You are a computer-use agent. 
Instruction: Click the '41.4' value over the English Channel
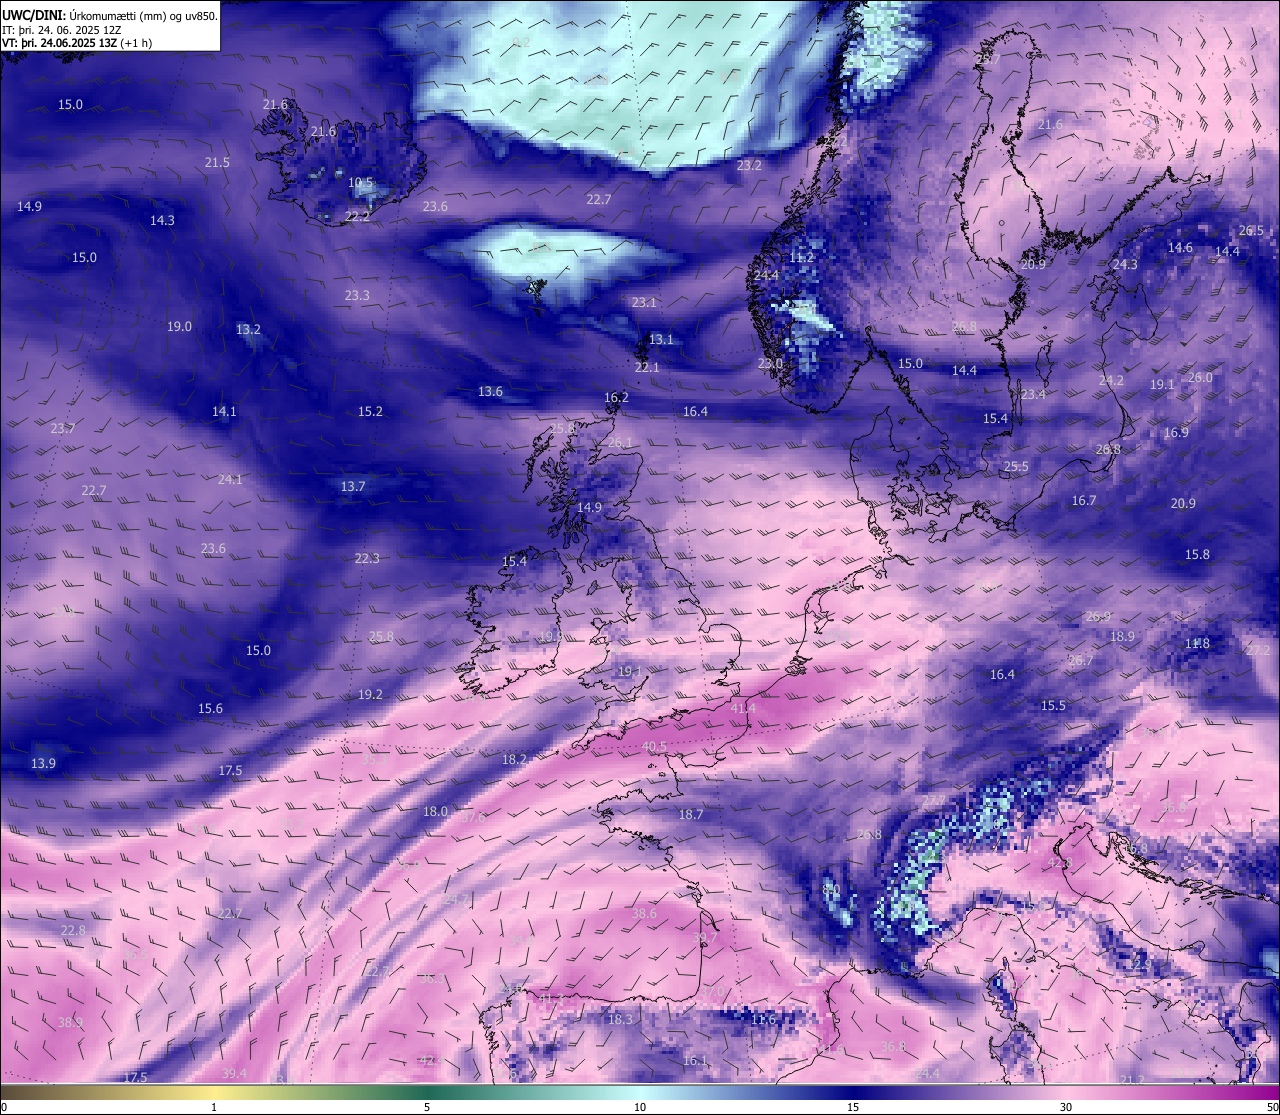pyautogui.click(x=743, y=708)
